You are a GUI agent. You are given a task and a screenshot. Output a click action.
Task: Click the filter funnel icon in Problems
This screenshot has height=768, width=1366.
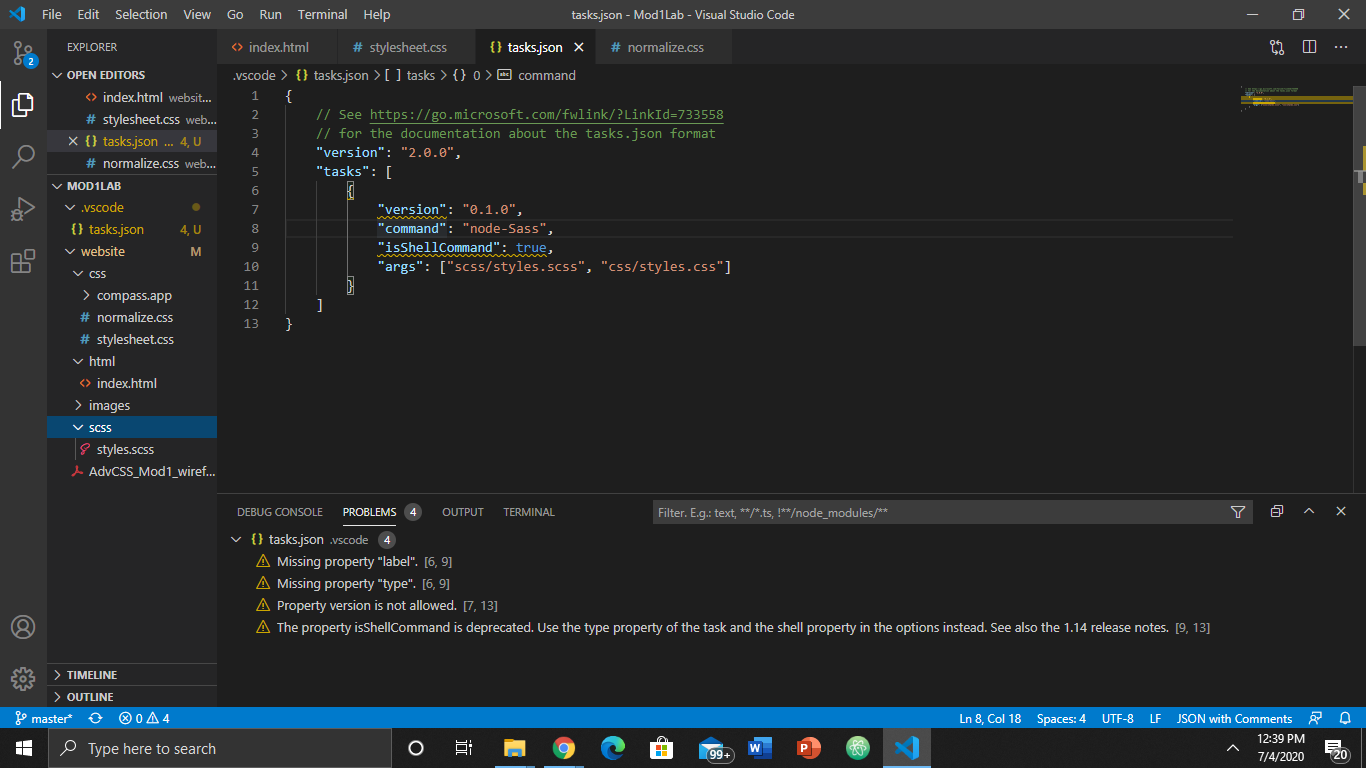click(1238, 512)
